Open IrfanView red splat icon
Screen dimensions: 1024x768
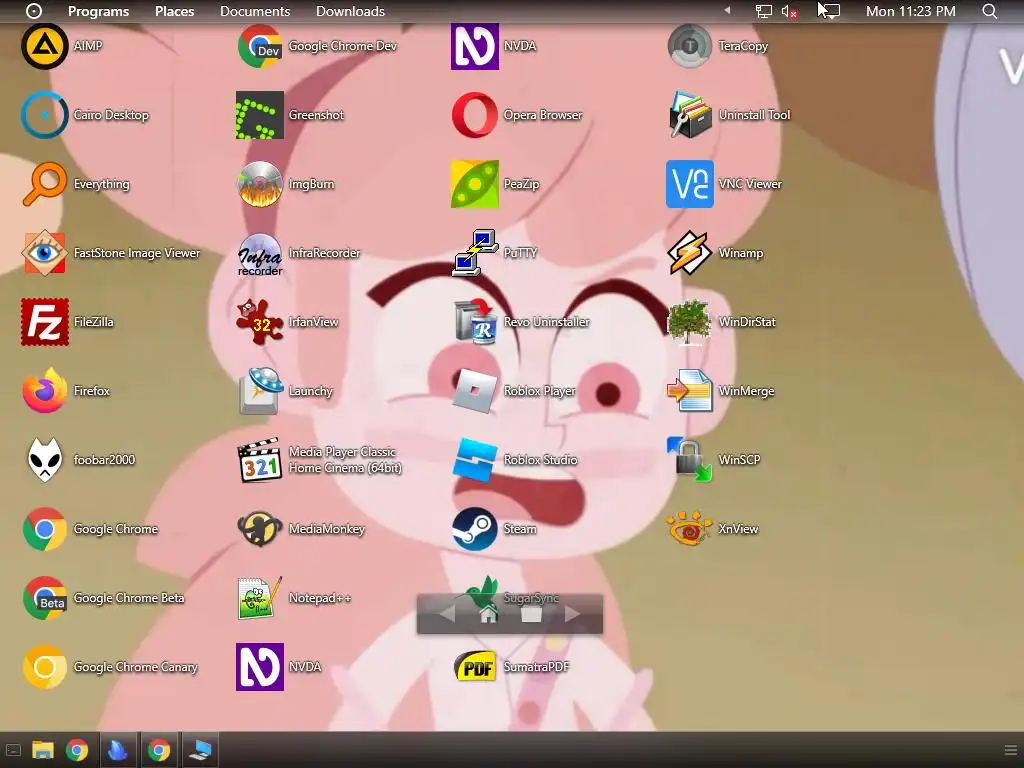click(x=260, y=322)
